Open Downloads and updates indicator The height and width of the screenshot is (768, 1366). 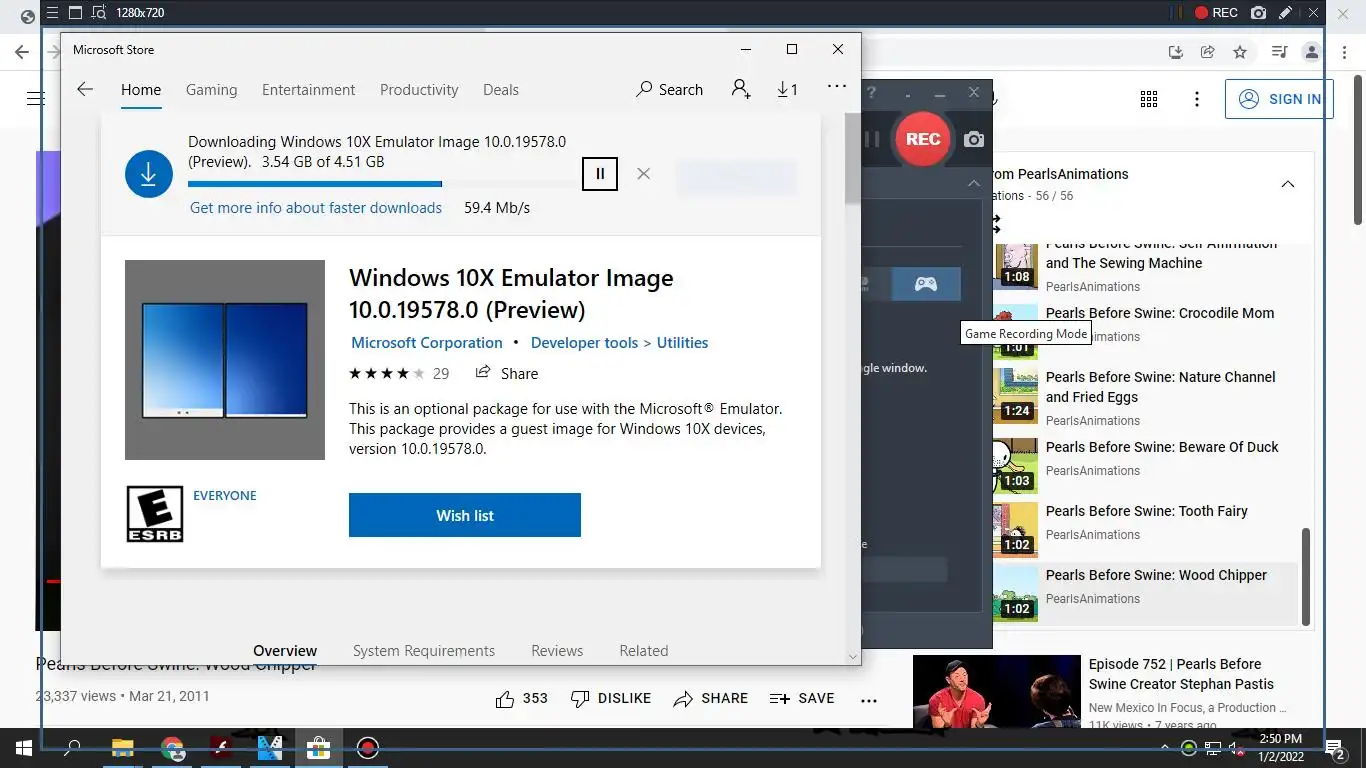pyautogui.click(x=787, y=89)
